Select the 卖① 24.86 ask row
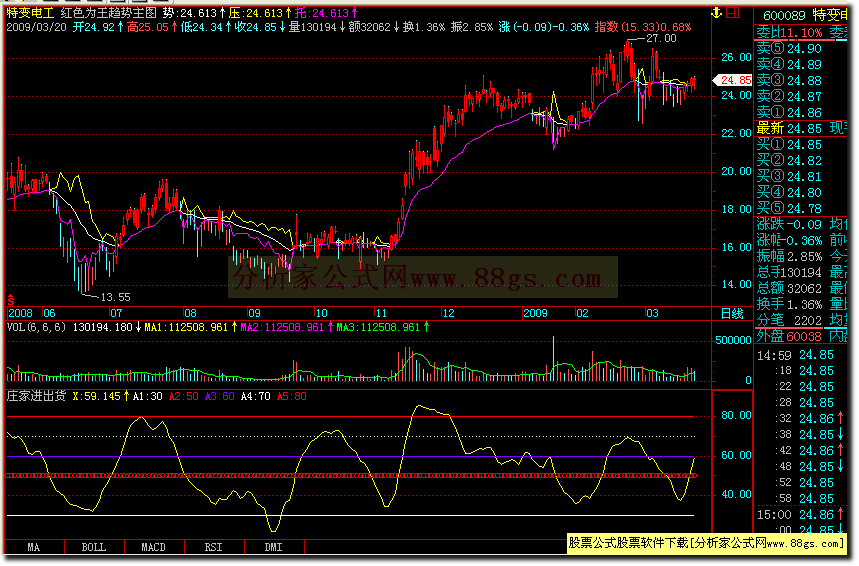The width and height of the screenshot is (859, 566). (789, 113)
